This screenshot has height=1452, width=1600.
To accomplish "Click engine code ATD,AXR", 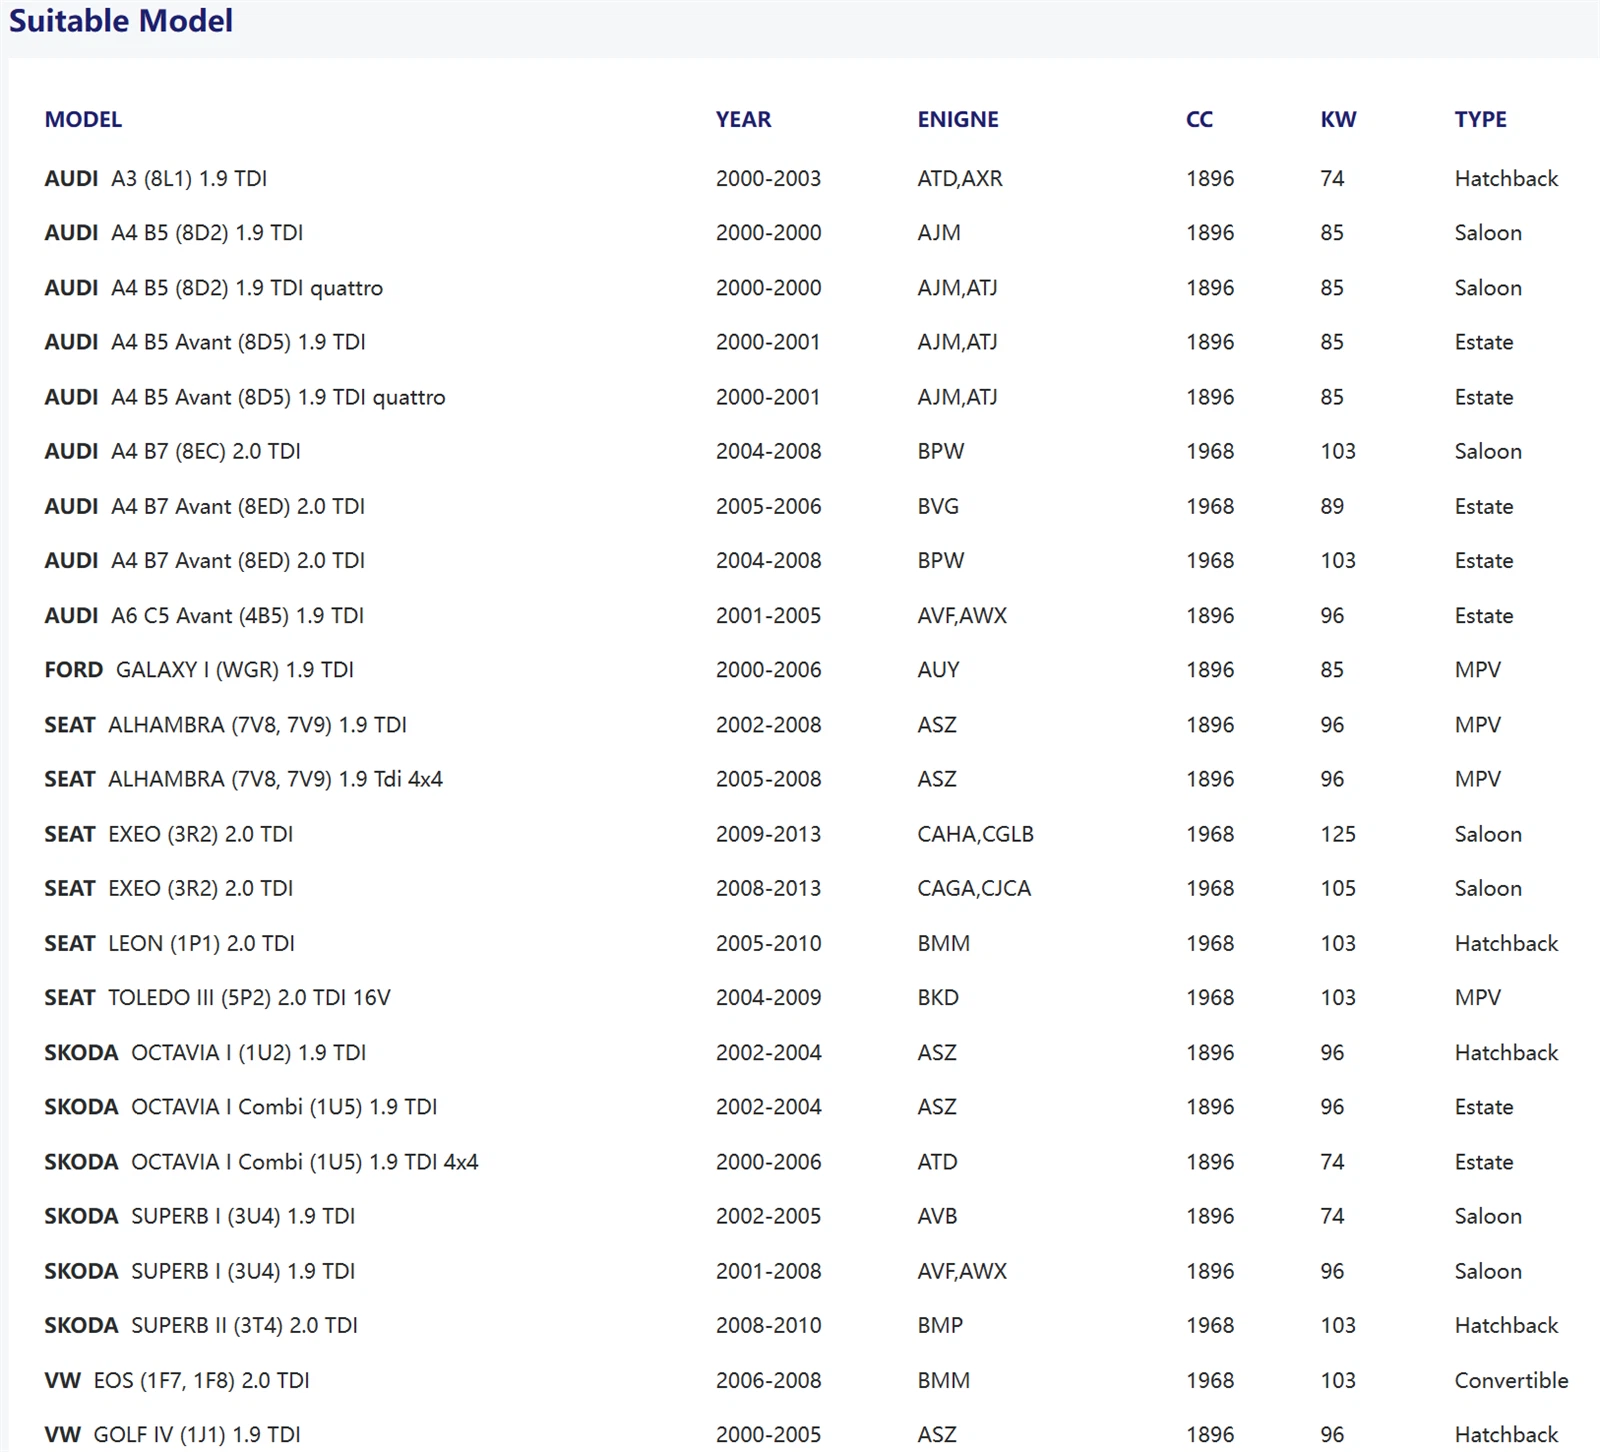I will 960,179.
